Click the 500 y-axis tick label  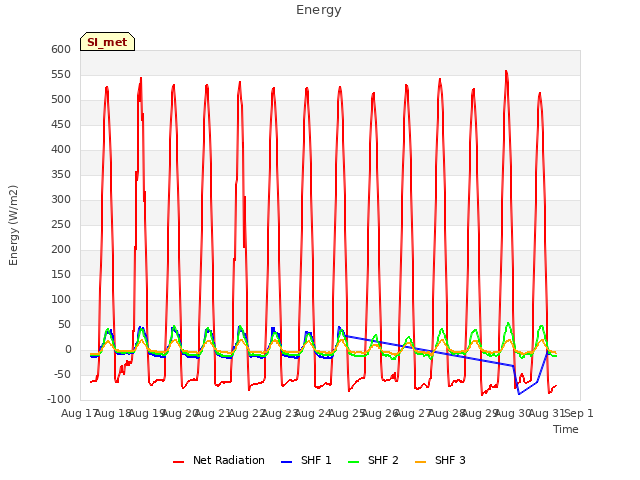tap(61, 100)
